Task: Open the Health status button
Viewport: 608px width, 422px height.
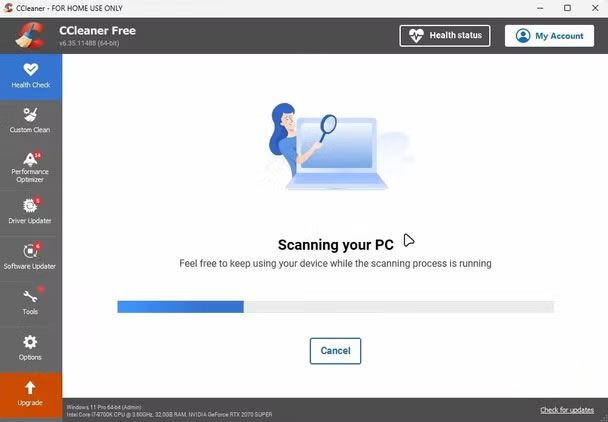Action: coord(445,36)
